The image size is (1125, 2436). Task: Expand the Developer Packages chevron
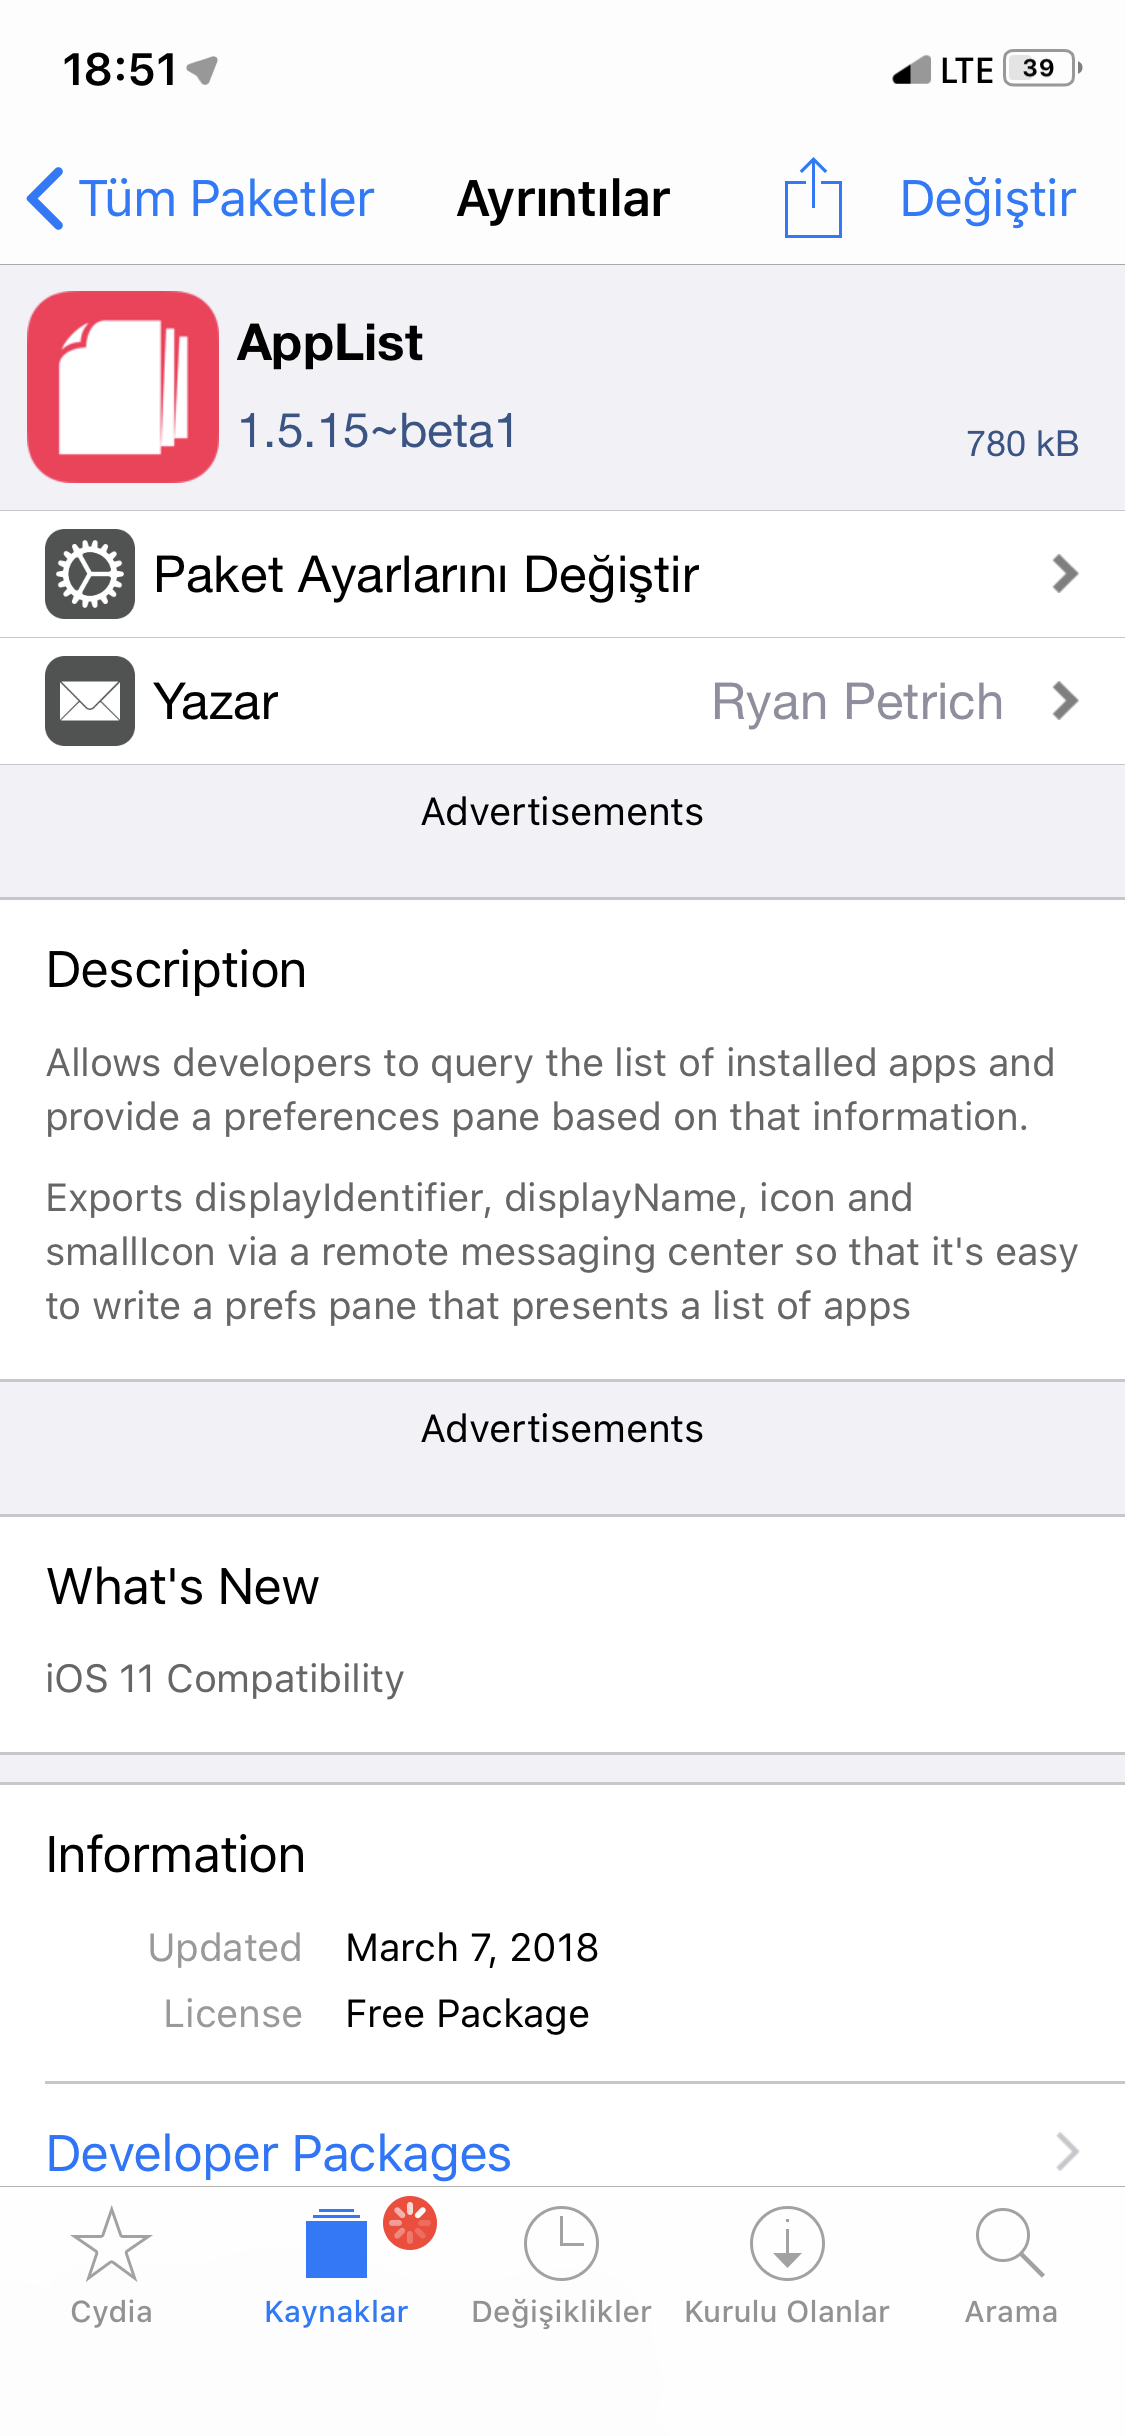pos(1067,2151)
